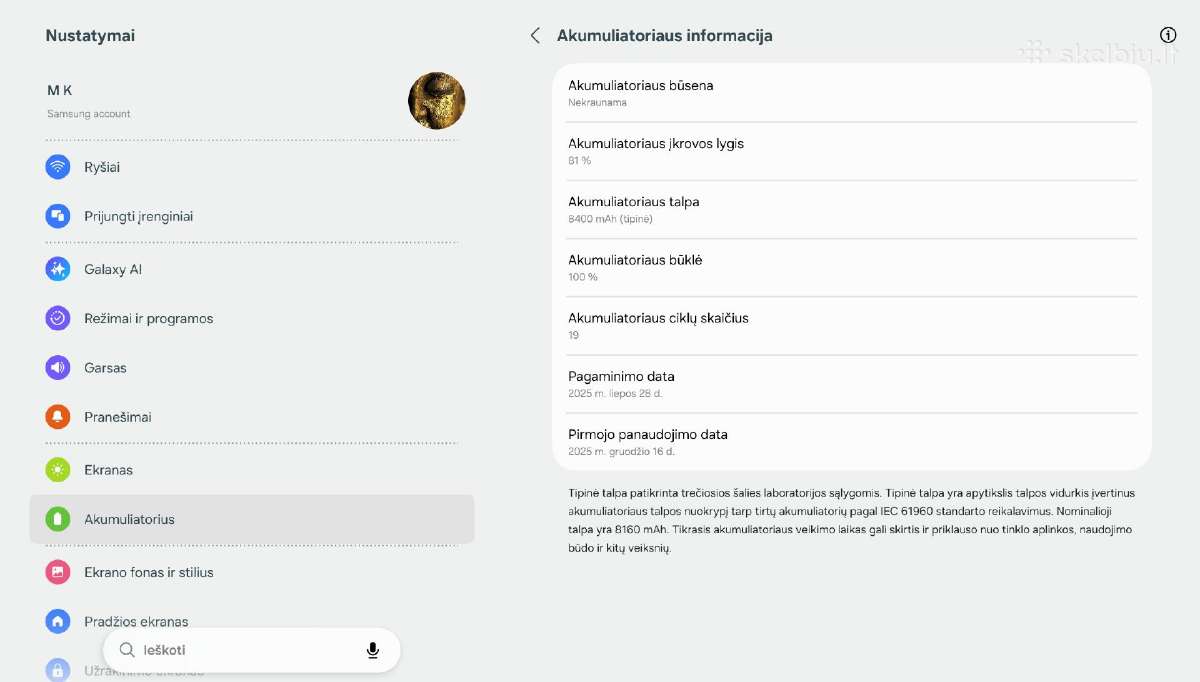
Task: Tap the Režimai ir programos icon
Action: pos(58,318)
